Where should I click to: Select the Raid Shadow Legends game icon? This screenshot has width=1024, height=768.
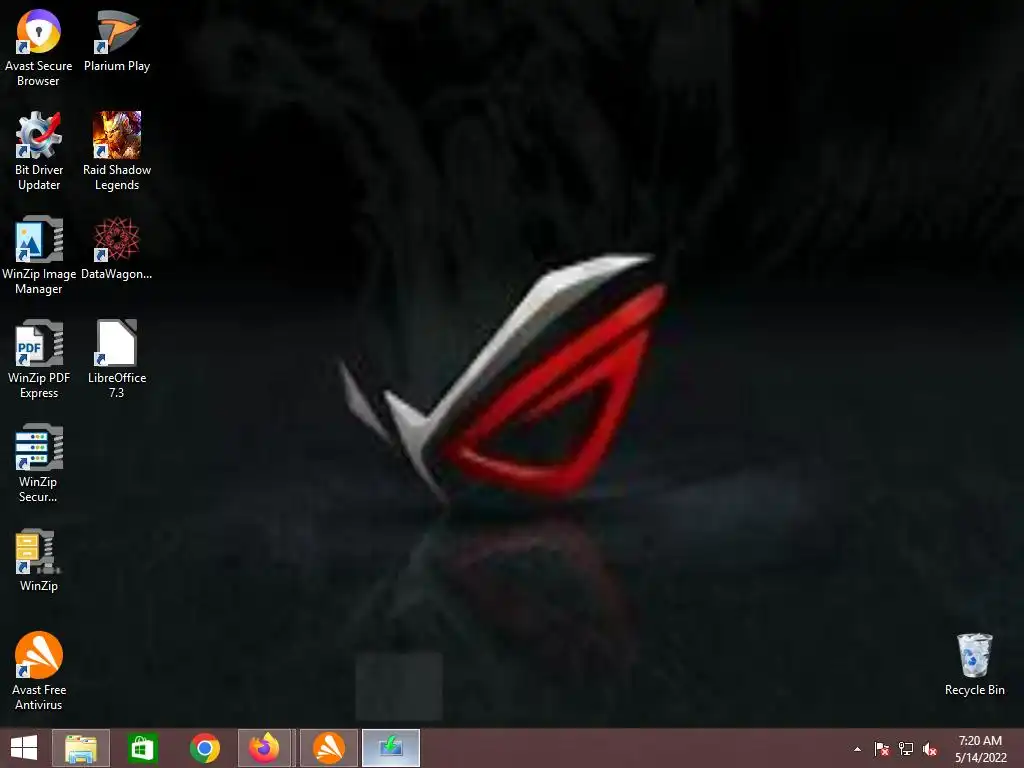coord(117,151)
